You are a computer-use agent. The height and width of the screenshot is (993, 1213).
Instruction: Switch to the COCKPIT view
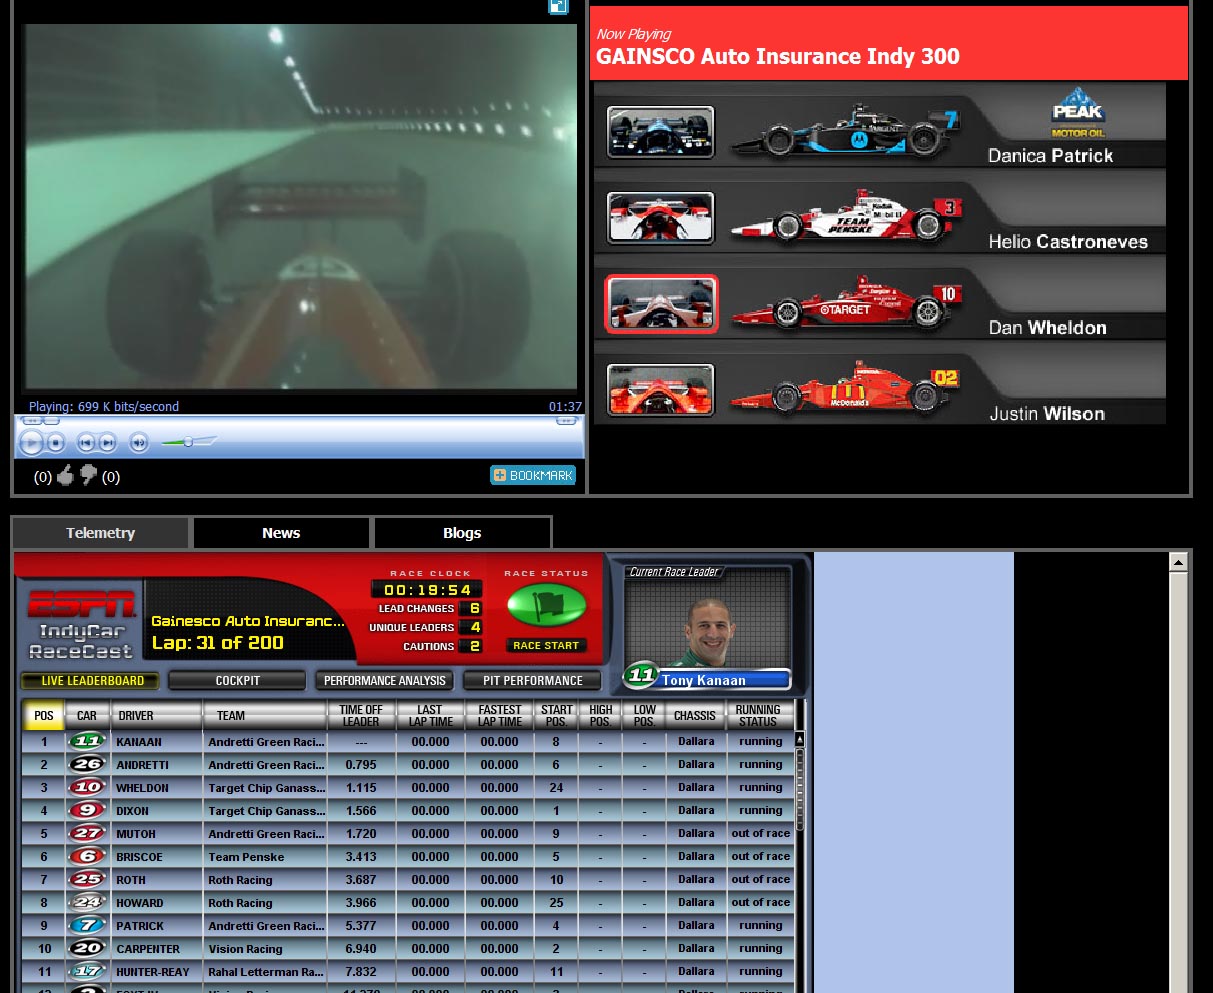(x=237, y=681)
